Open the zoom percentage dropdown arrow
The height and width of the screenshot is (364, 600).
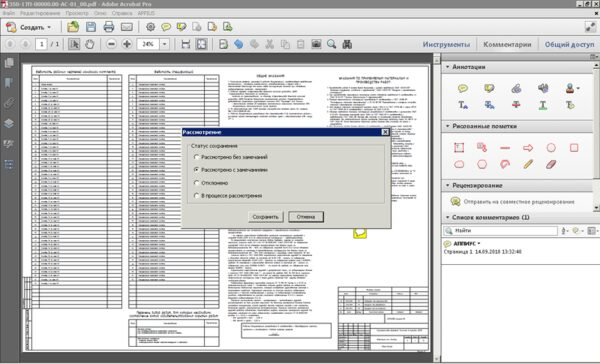tap(165, 44)
